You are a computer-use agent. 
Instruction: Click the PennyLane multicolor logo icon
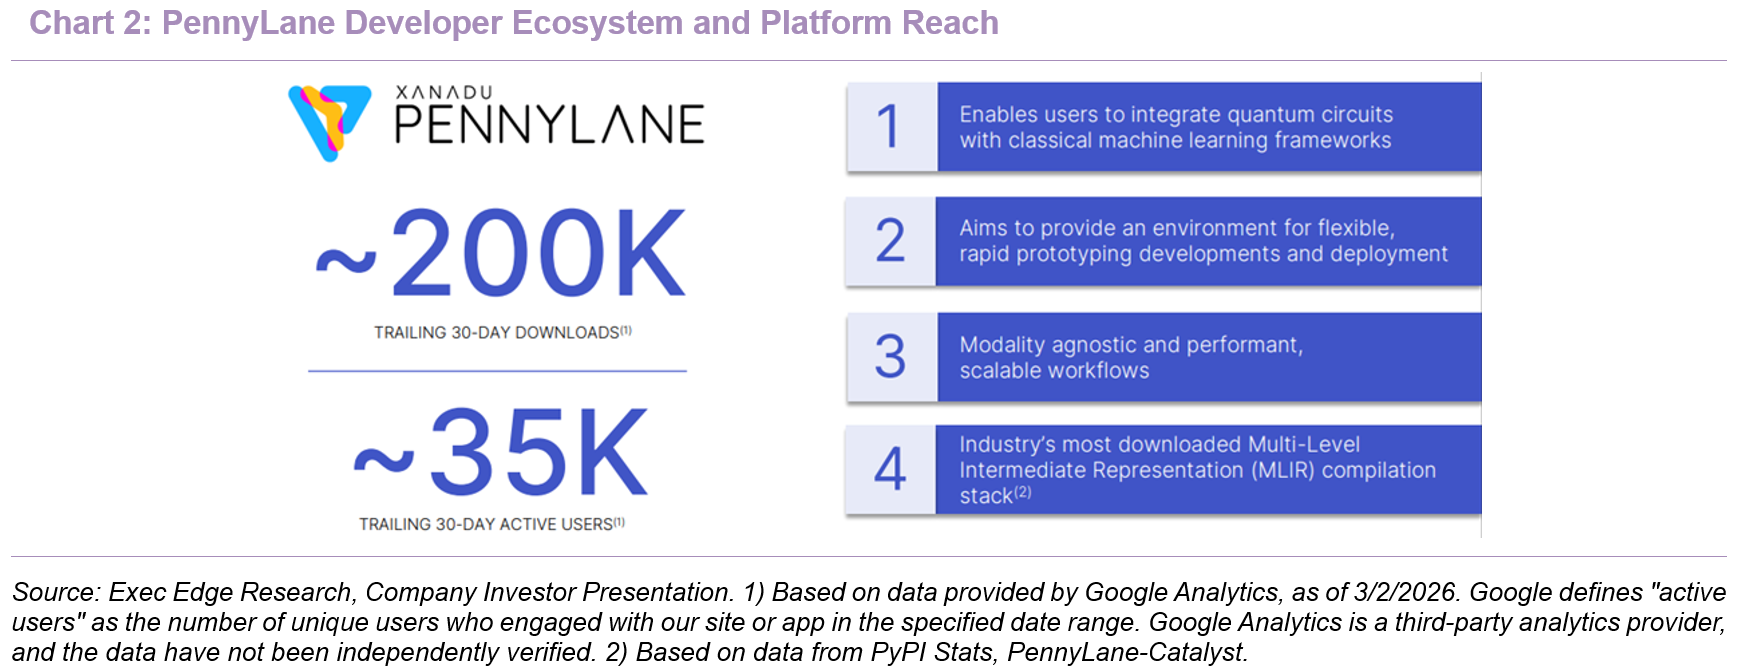[x=330, y=123]
